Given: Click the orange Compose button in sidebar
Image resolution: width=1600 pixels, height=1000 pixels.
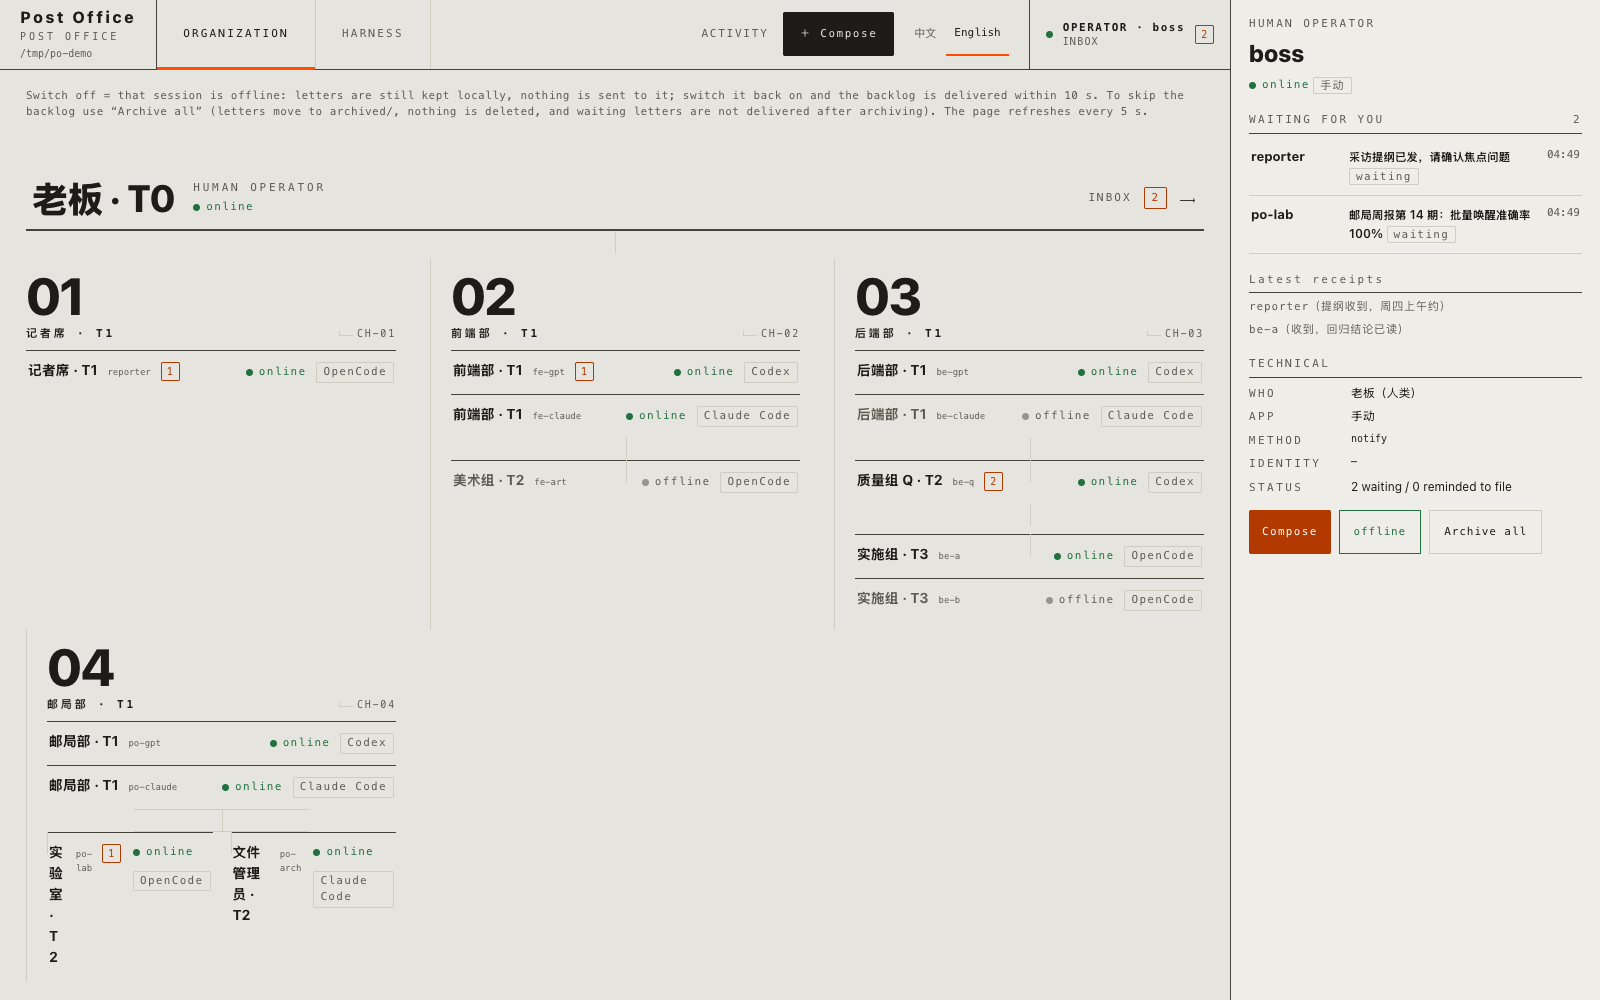Looking at the screenshot, I should [1290, 532].
